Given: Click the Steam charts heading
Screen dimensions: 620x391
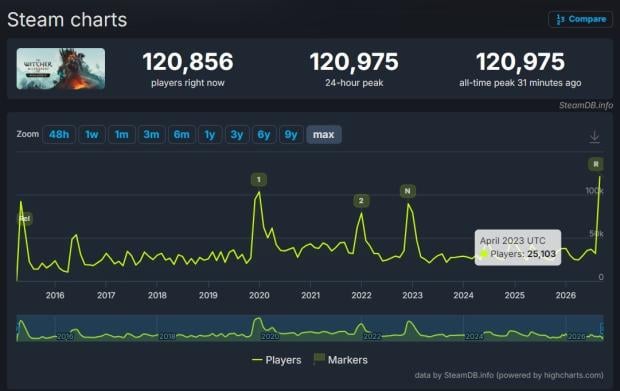Looking at the screenshot, I should click(x=67, y=20).
